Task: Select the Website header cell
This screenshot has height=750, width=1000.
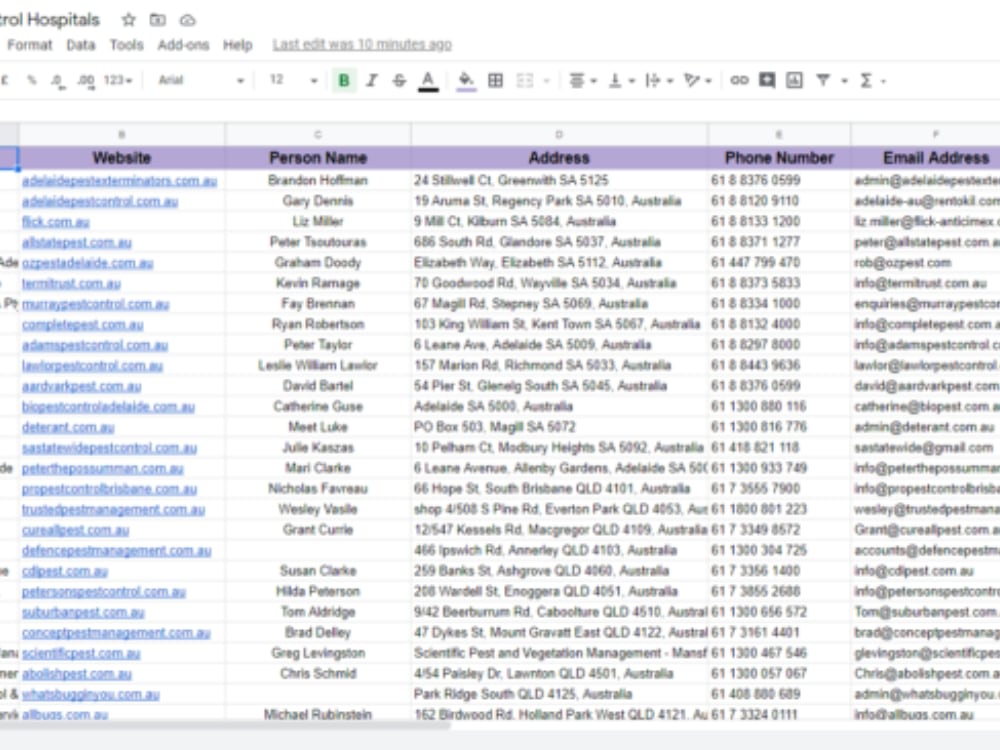Action: [x=121, y=158]
